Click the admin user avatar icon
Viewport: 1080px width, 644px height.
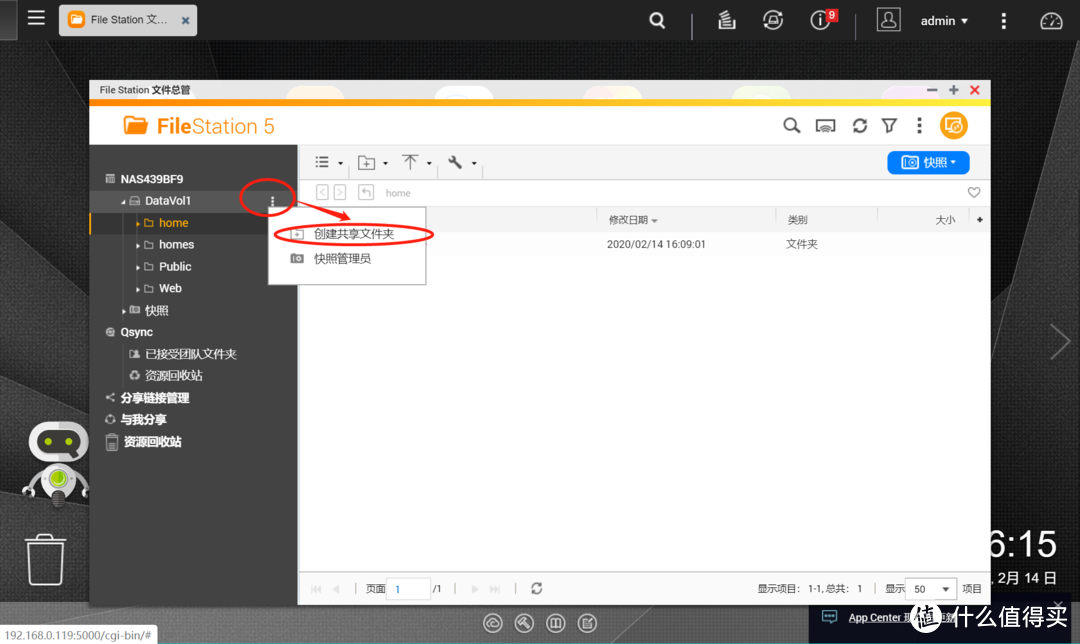tap(888, 19)
